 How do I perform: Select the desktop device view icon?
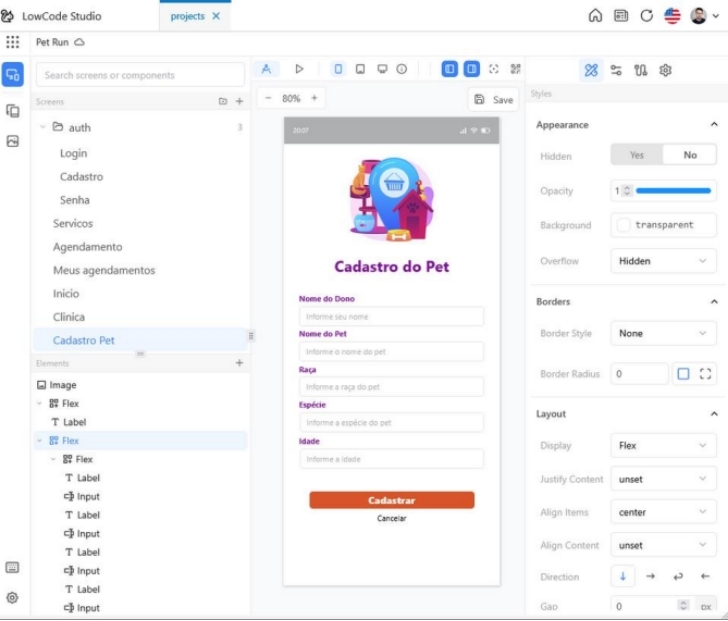[x=382, y=69]
